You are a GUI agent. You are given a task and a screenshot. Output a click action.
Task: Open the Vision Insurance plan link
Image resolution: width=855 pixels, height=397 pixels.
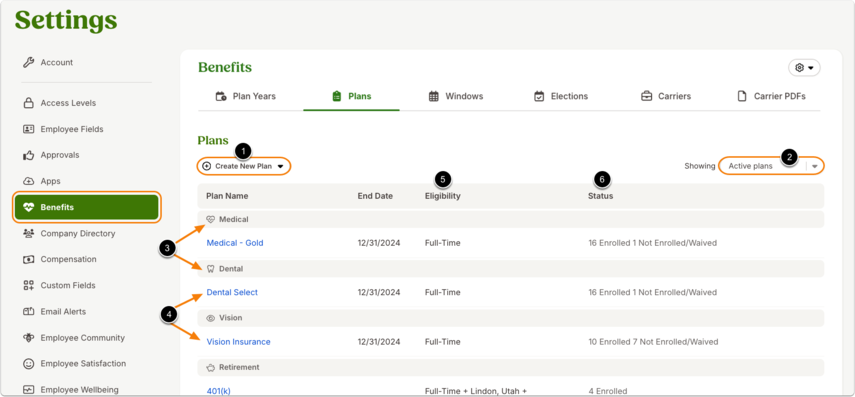[x=238, y=342]
